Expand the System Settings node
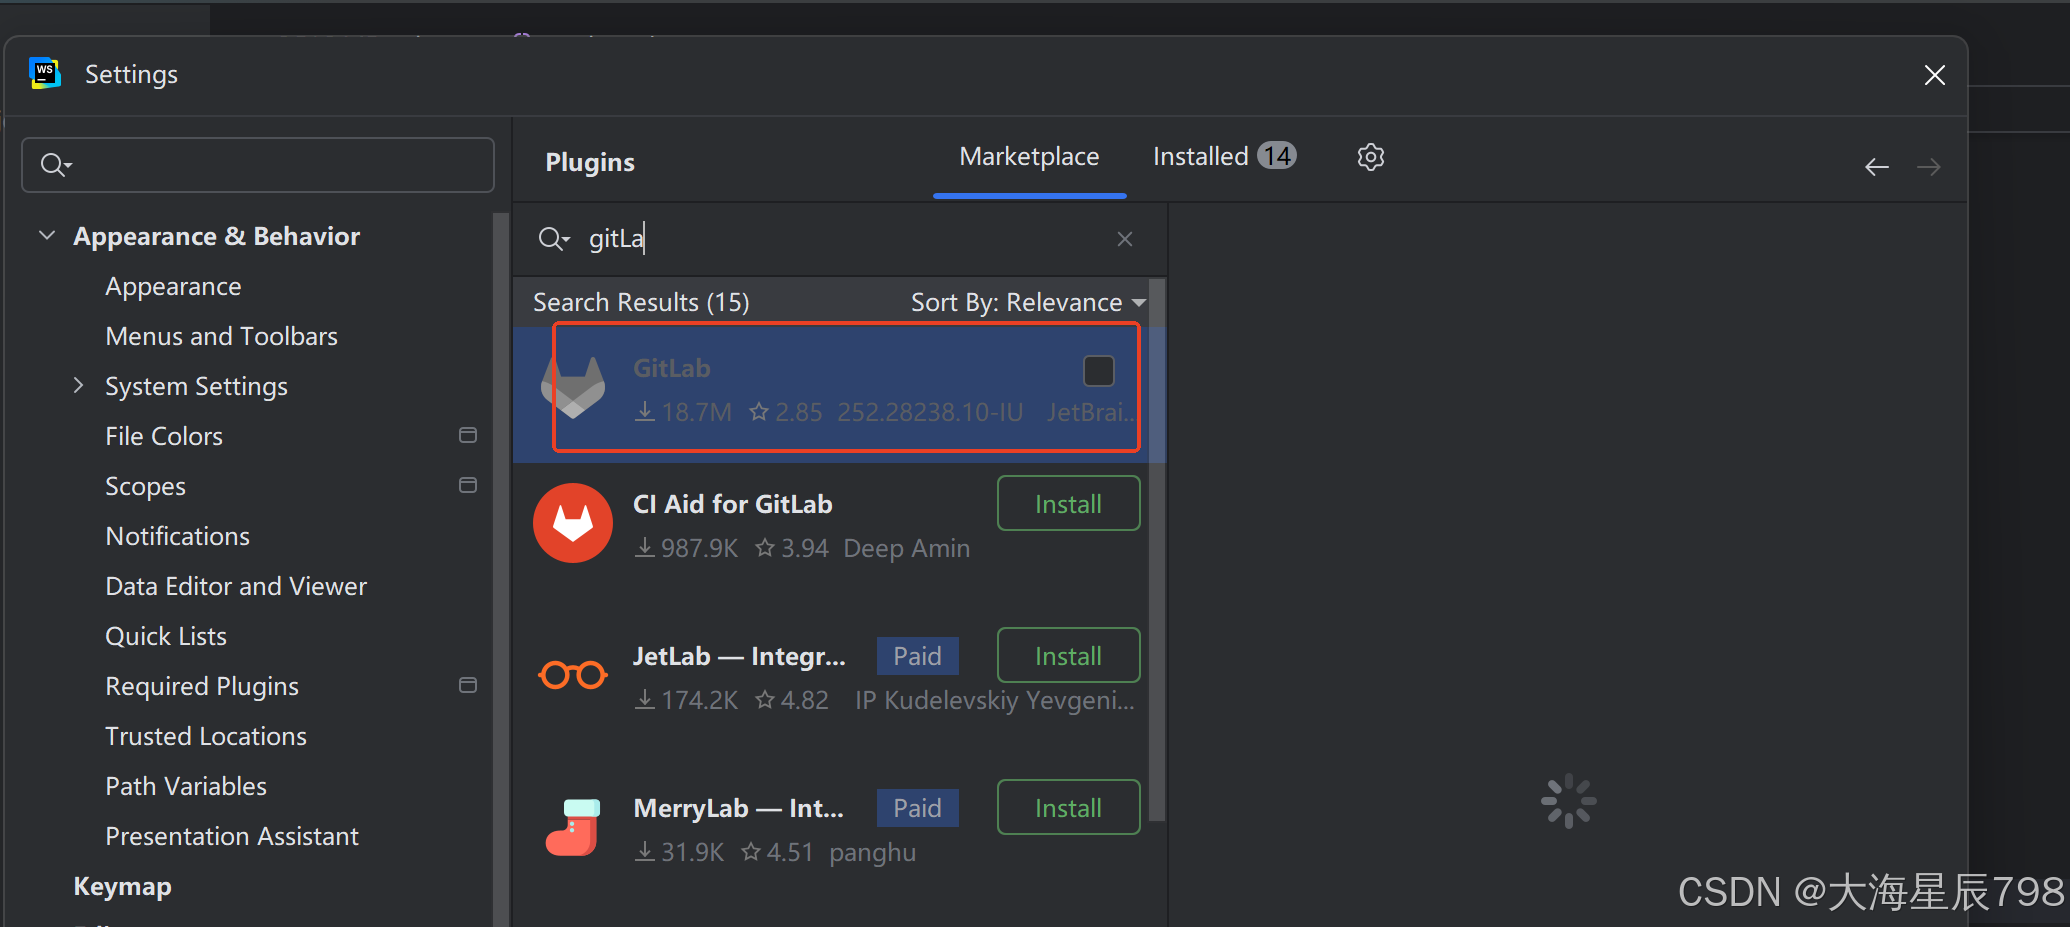This screenshot has height=927, width=2070. tap(79, 385)
